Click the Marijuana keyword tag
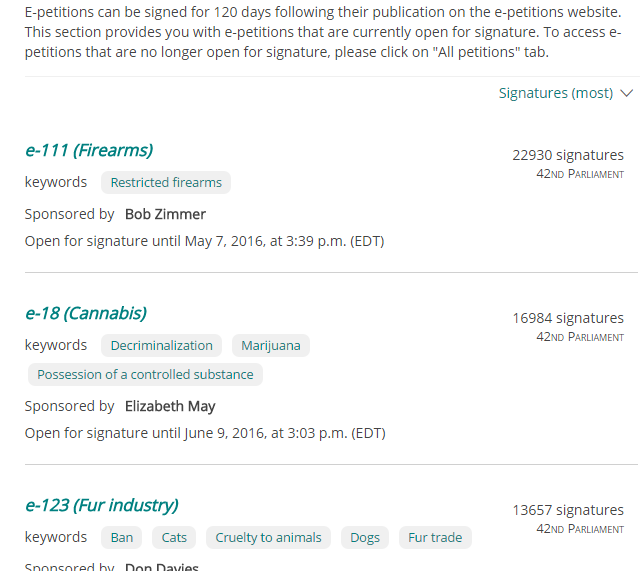Viewport: 640px width, 571px height. click(x=271, y=346)
